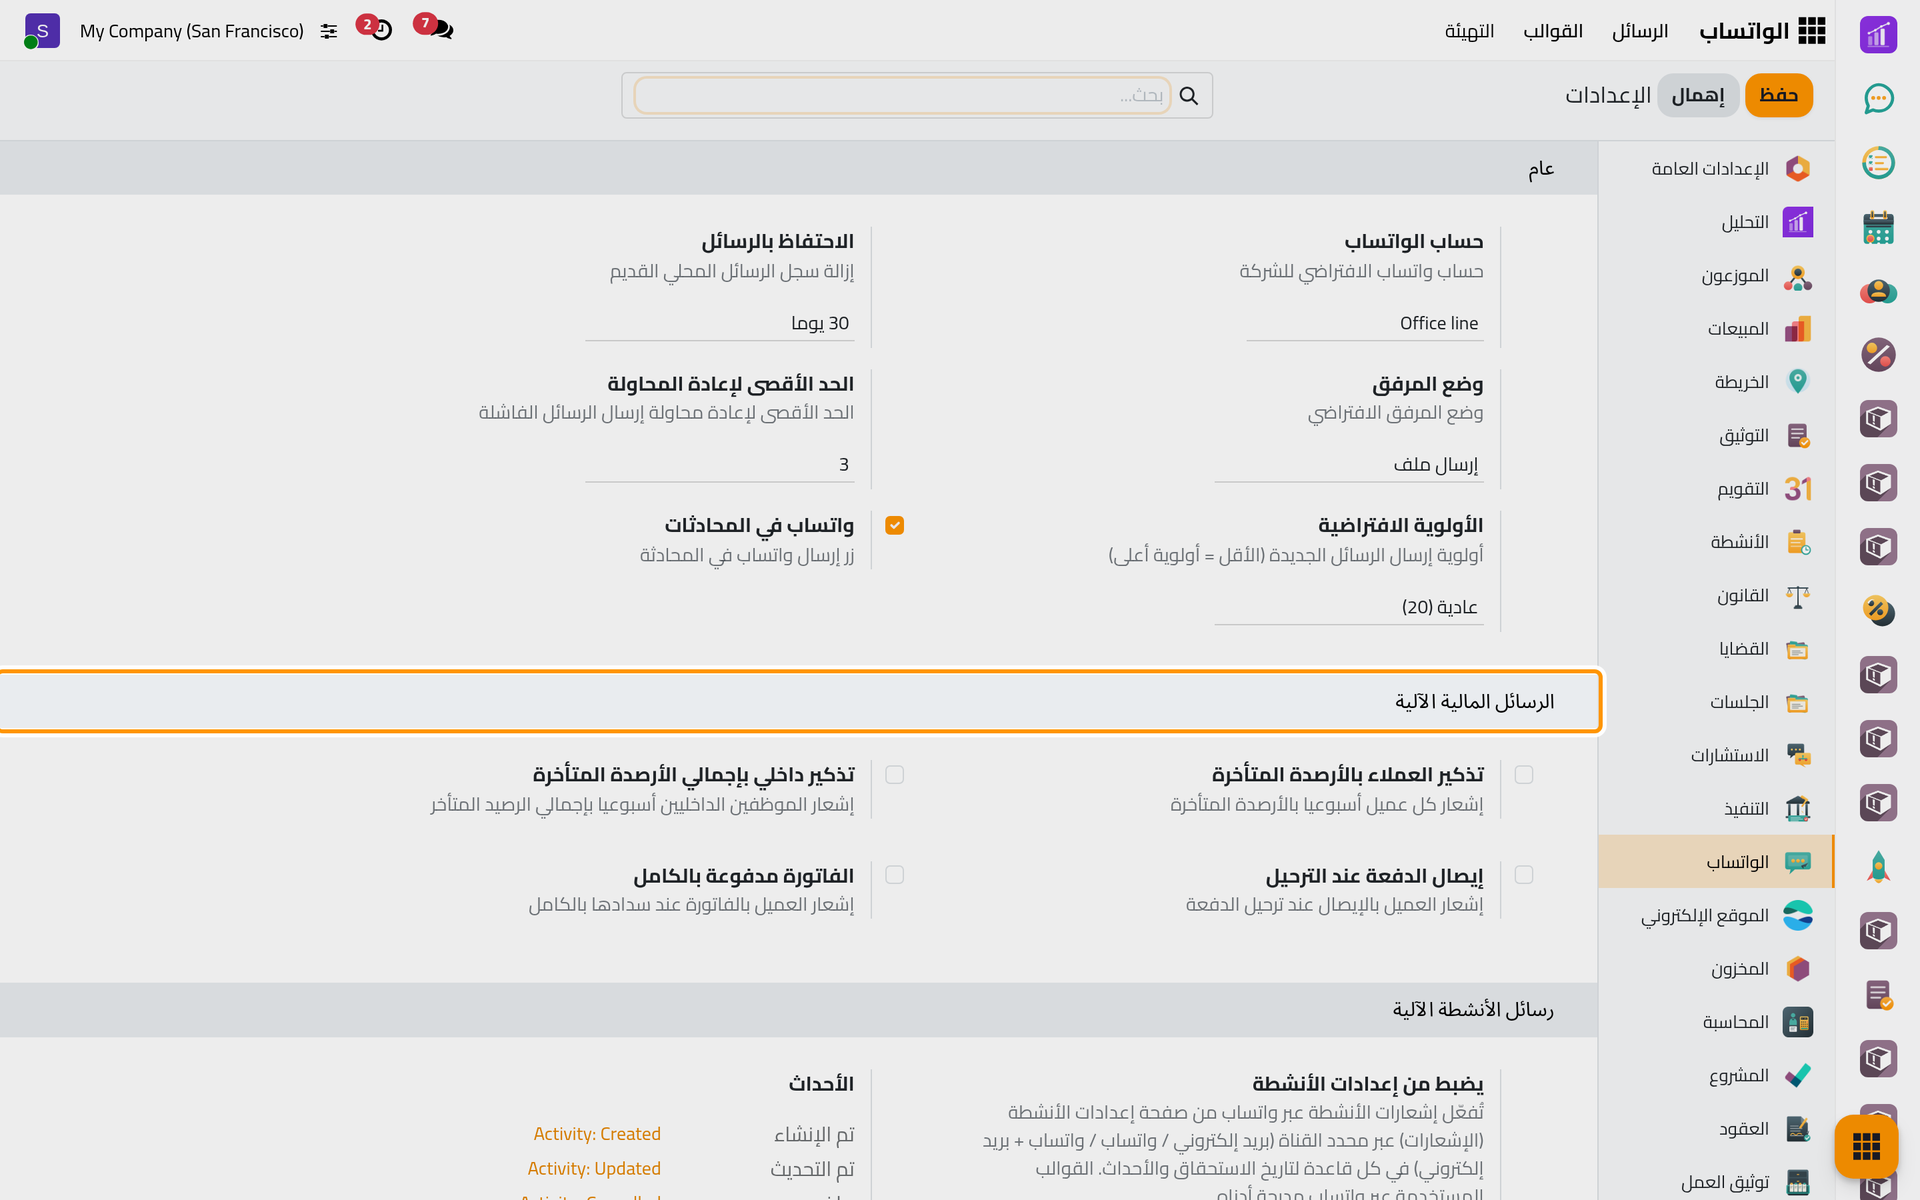Click the search magnifier icon

(1188, 96)
